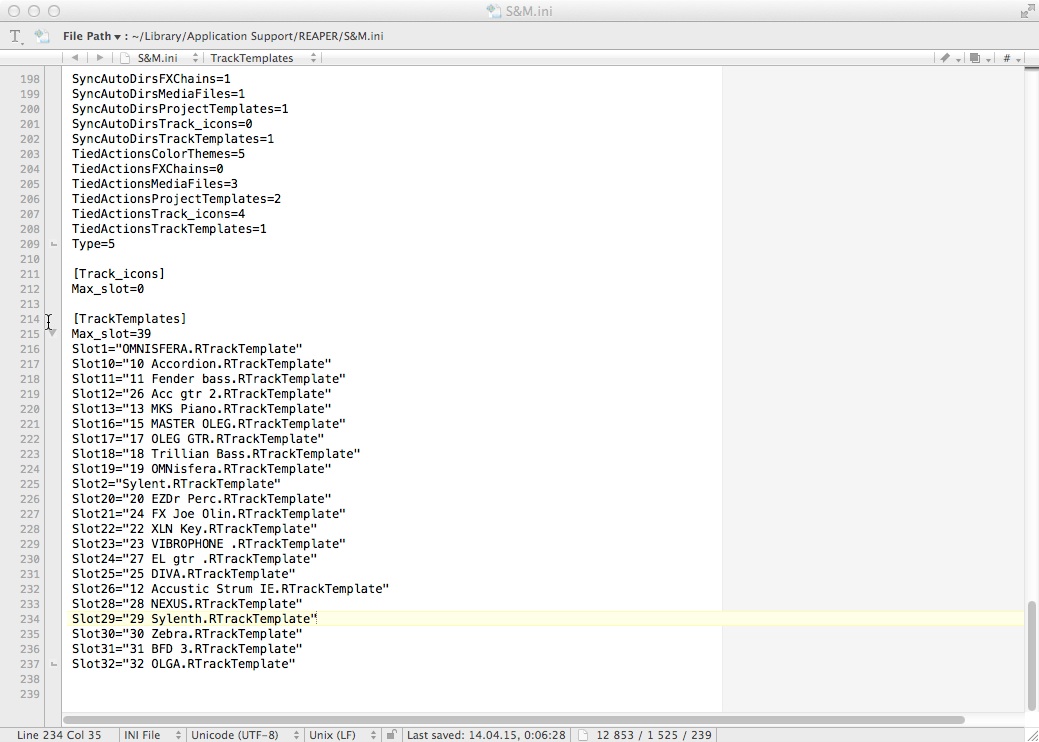Collapse the fold at line 209

(x=54, y=244)
